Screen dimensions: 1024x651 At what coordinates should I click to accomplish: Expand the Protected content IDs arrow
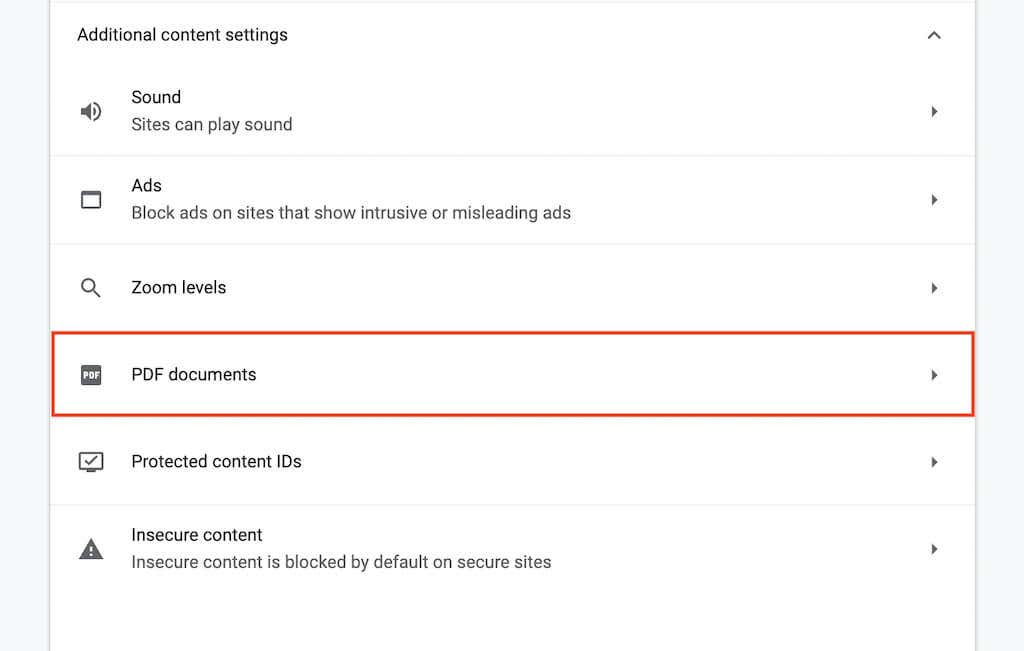tap(934, 462)
